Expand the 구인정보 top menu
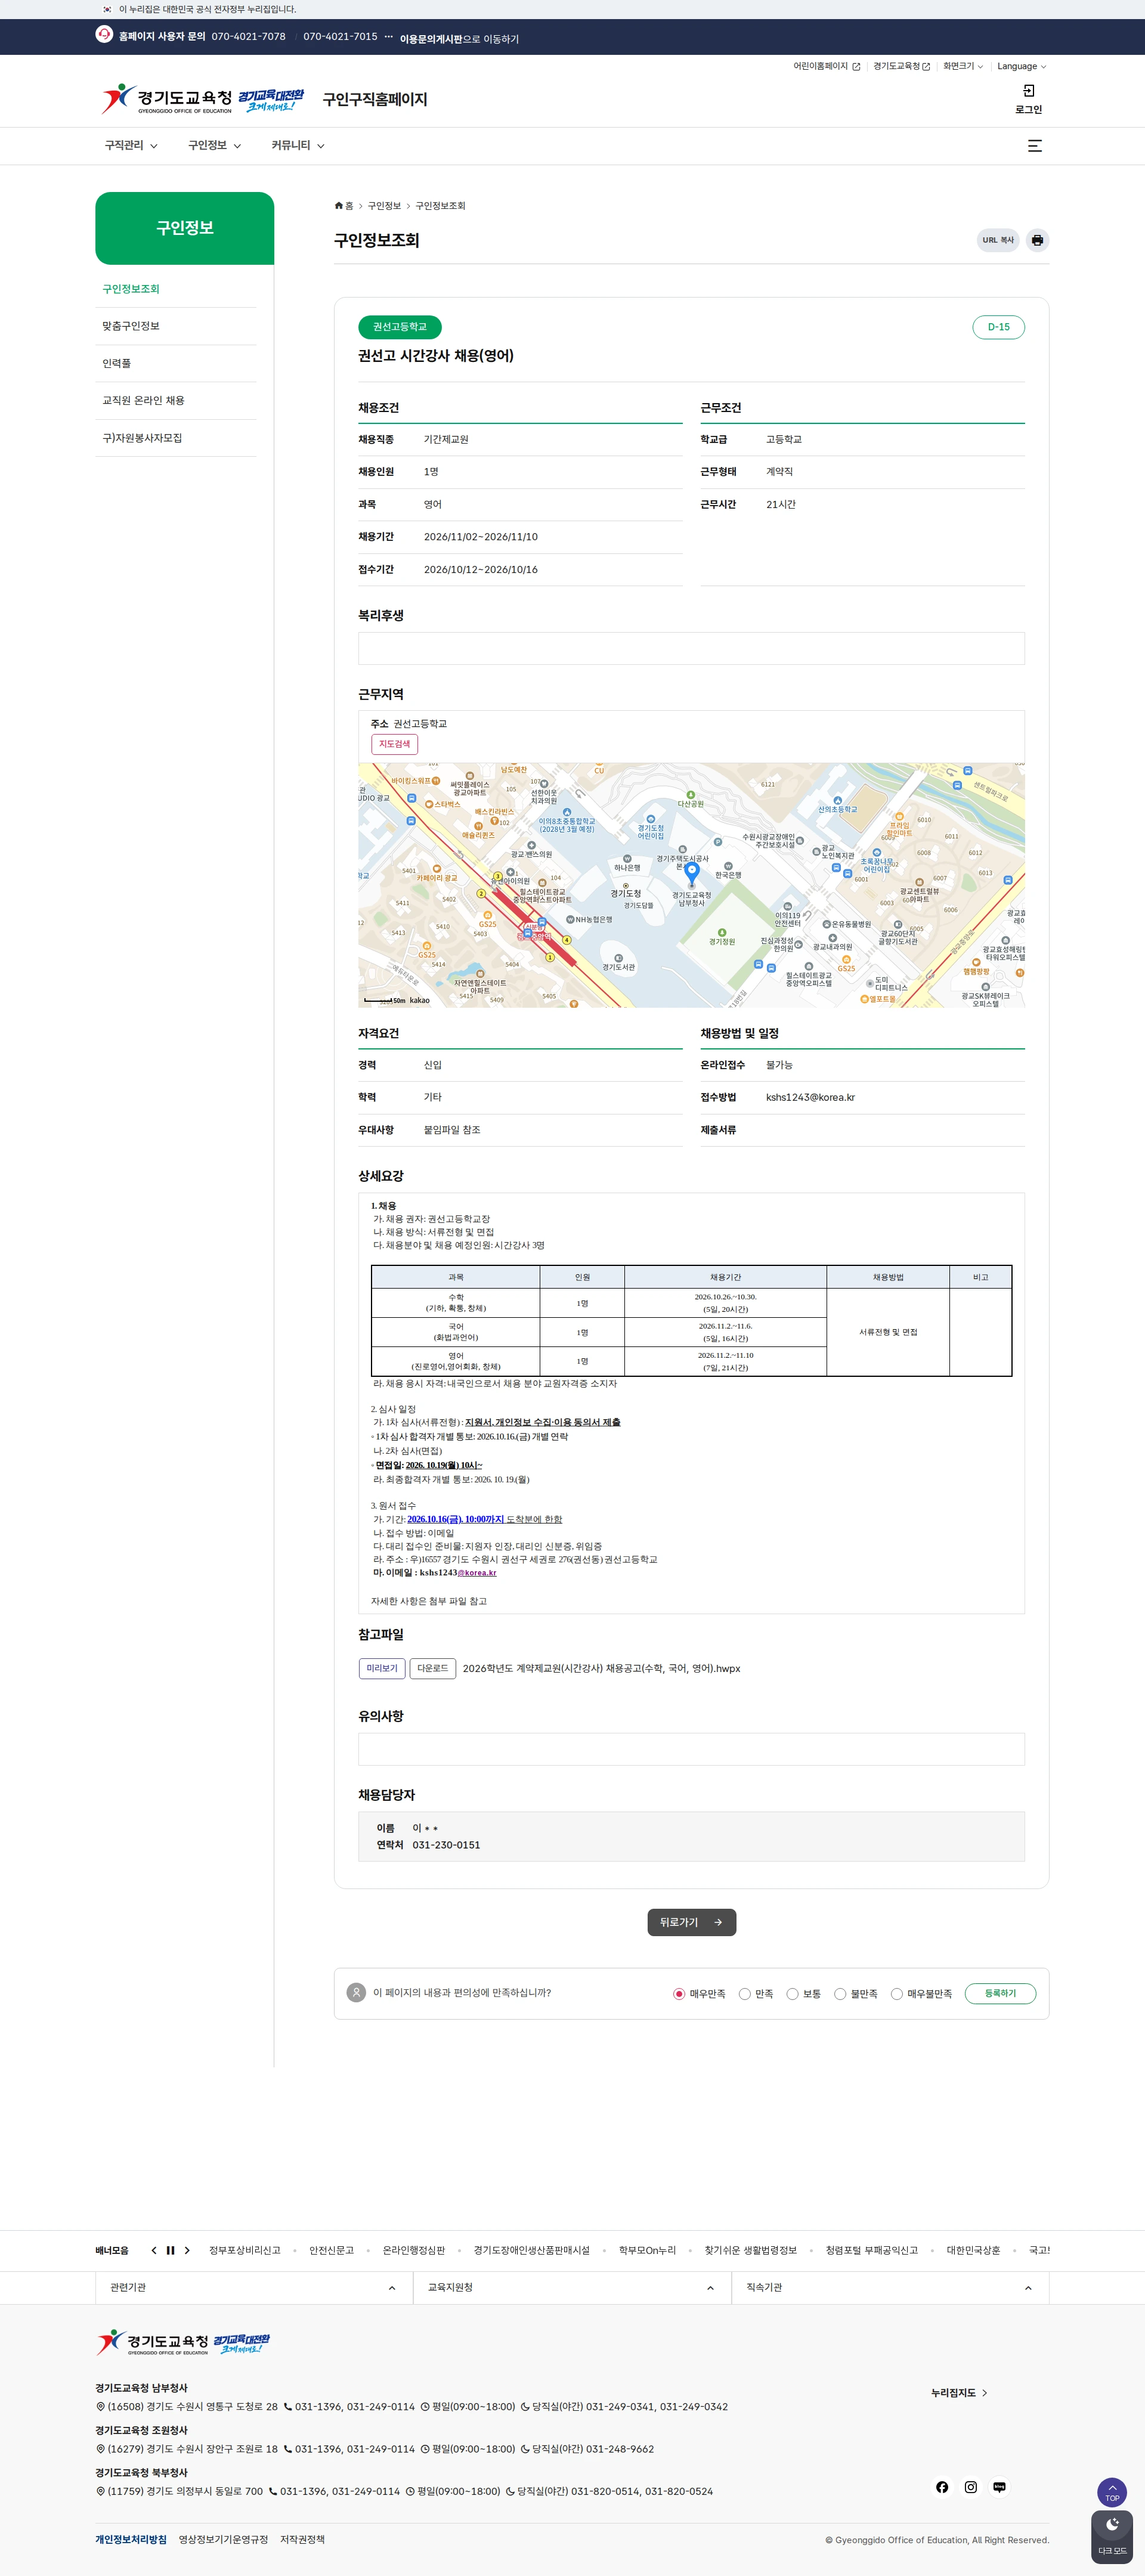The width and height of the screenshot is (1145, 2576). pos(215,146)
